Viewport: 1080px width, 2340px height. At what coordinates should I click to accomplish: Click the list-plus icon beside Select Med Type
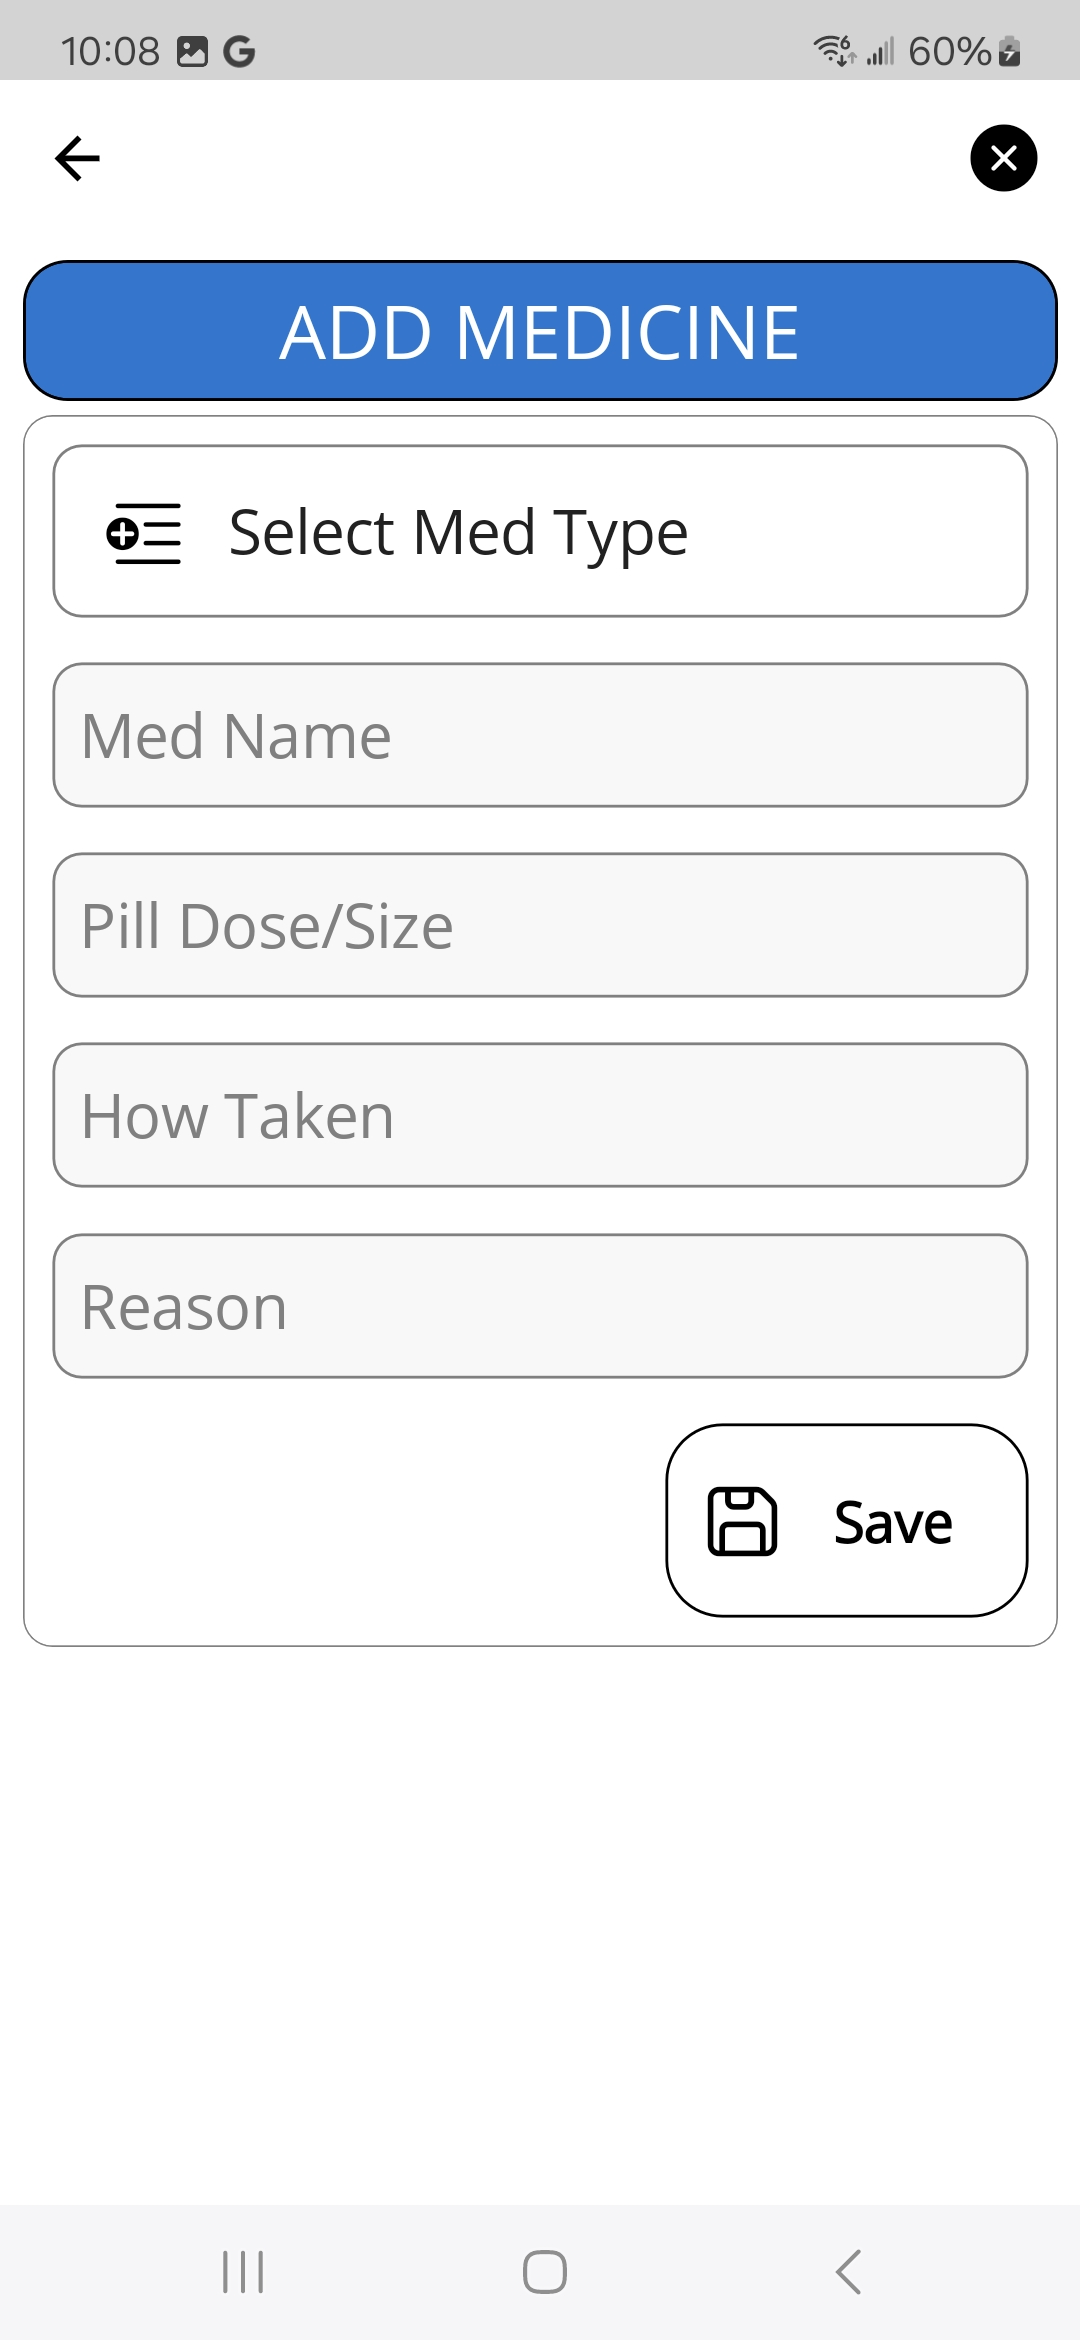[x=144, y=533]
